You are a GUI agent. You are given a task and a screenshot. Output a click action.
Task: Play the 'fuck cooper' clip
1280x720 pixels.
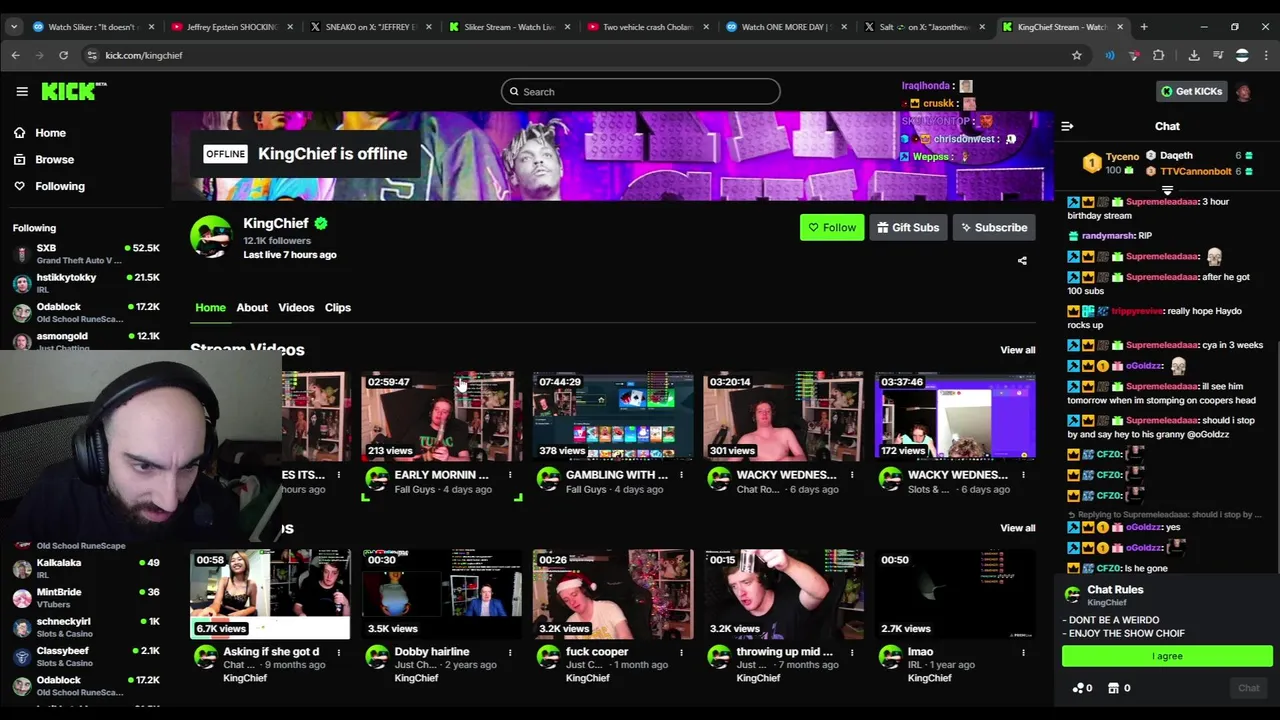tap(613, 594)
